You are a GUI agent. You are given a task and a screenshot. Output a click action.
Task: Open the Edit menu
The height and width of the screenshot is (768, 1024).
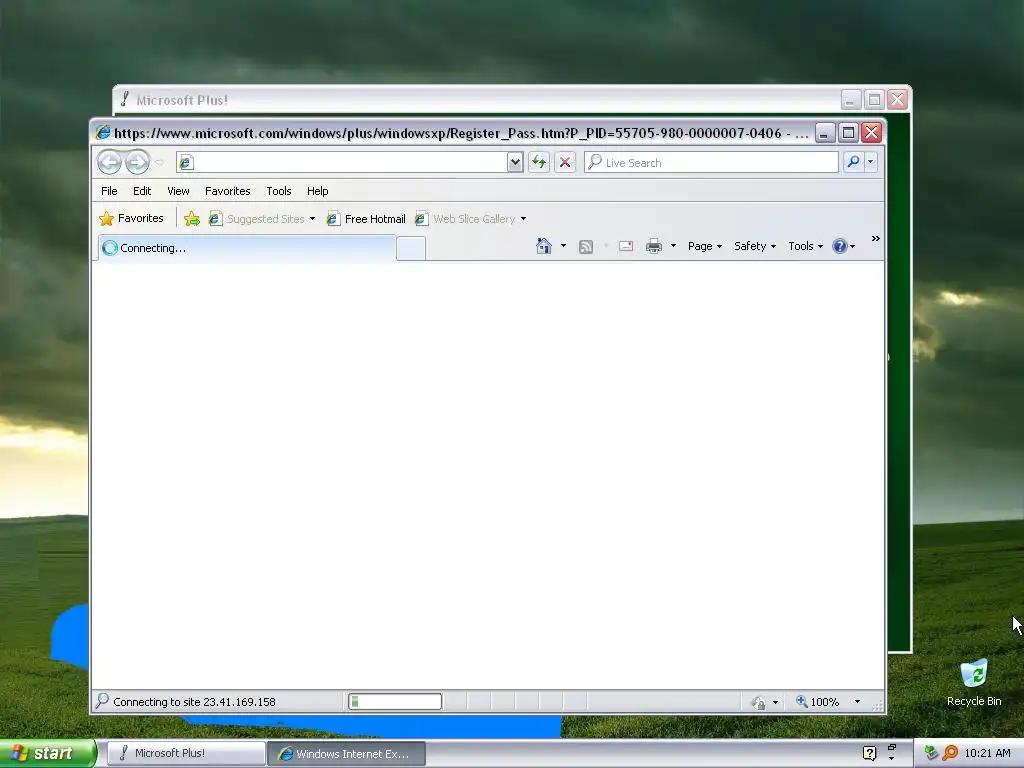pyautogui.click(x=142, y=191)
